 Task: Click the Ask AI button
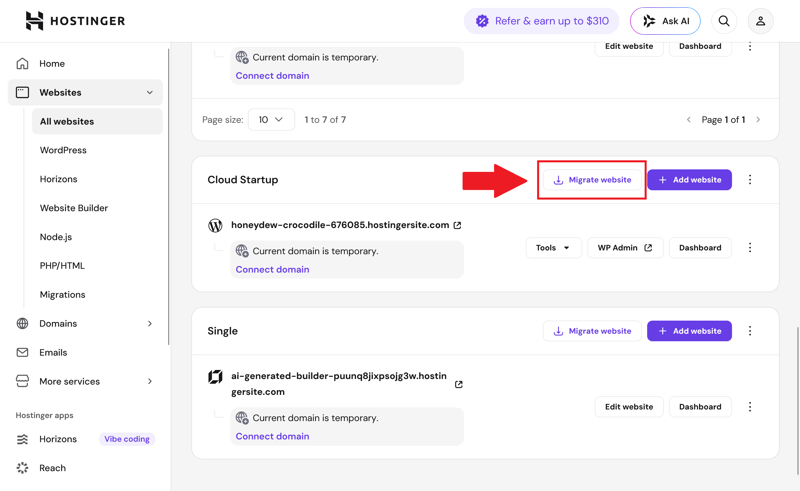[x=665, y=21]
